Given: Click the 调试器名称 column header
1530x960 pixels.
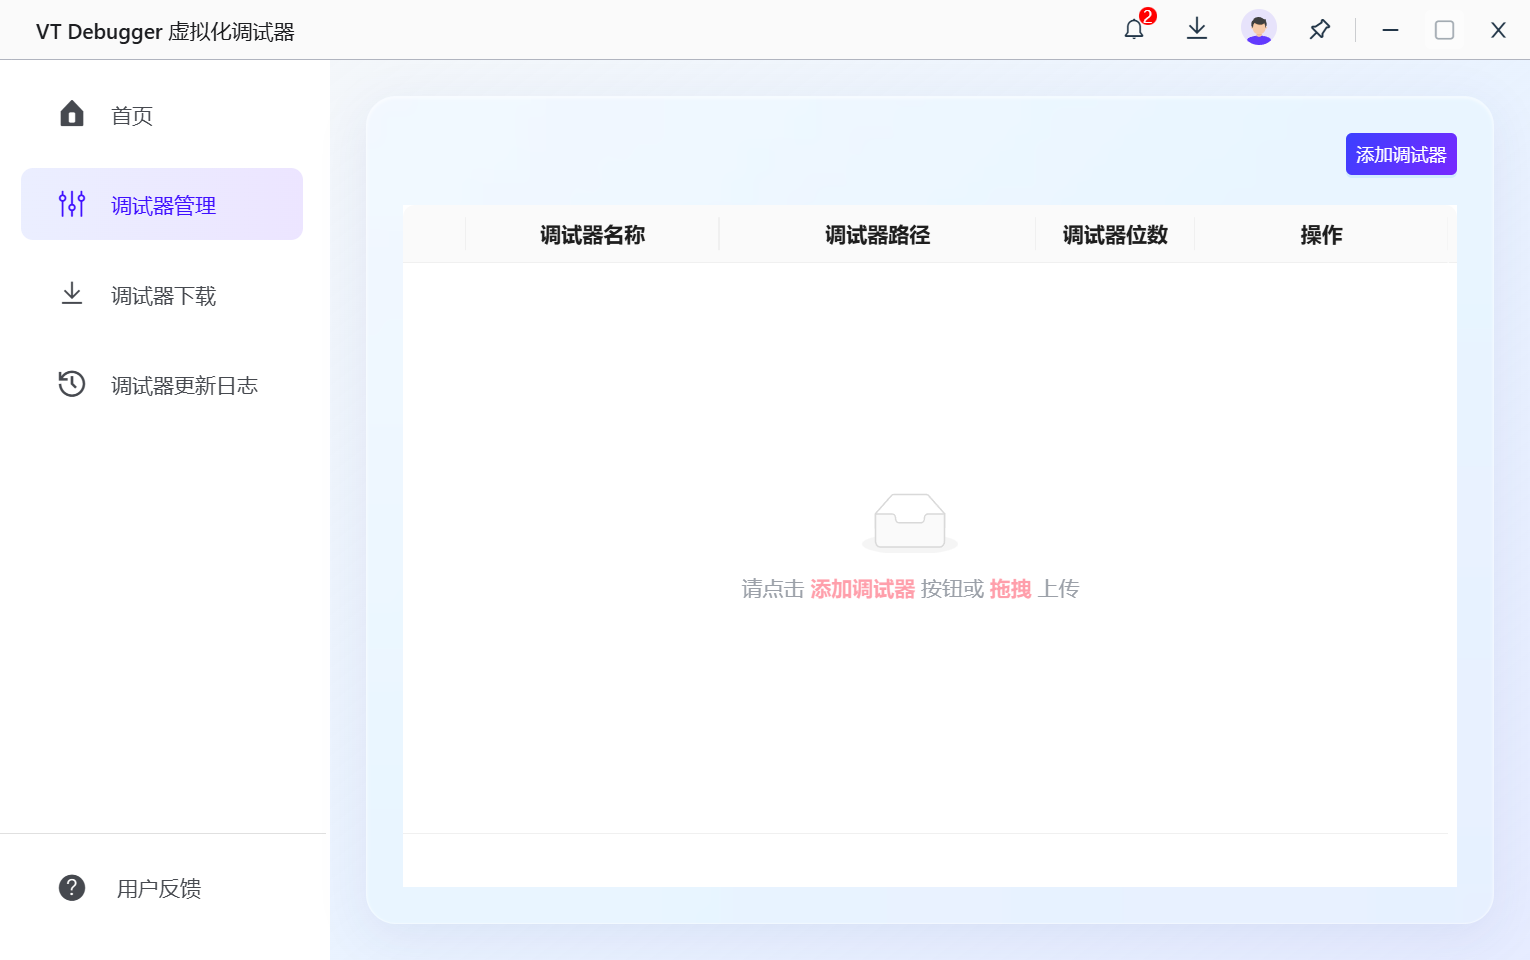Looking at the screenshot, I should [592, 235].
